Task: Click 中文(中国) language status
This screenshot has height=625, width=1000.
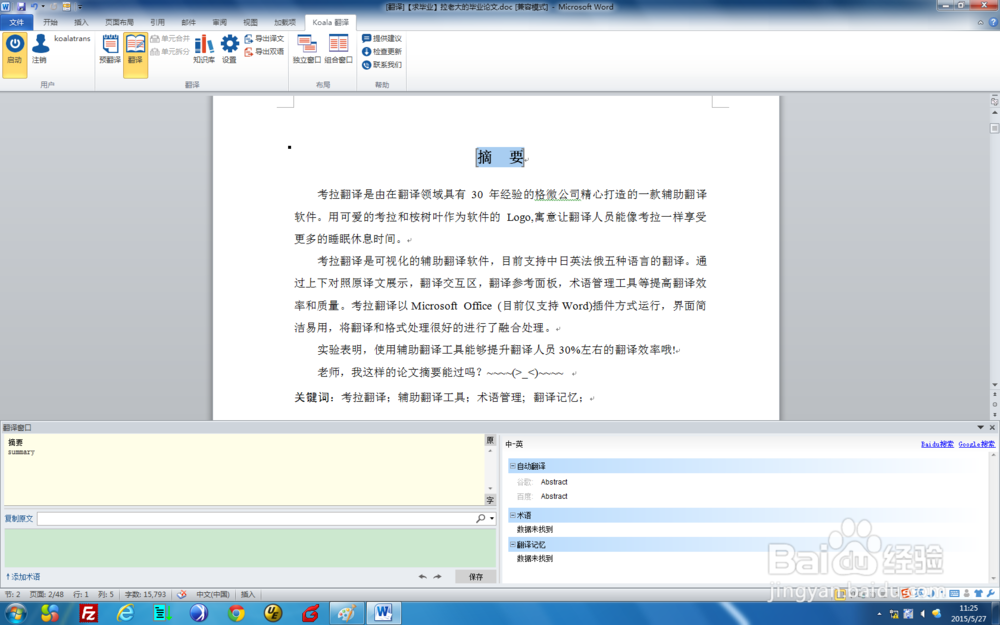Action: 212,594
